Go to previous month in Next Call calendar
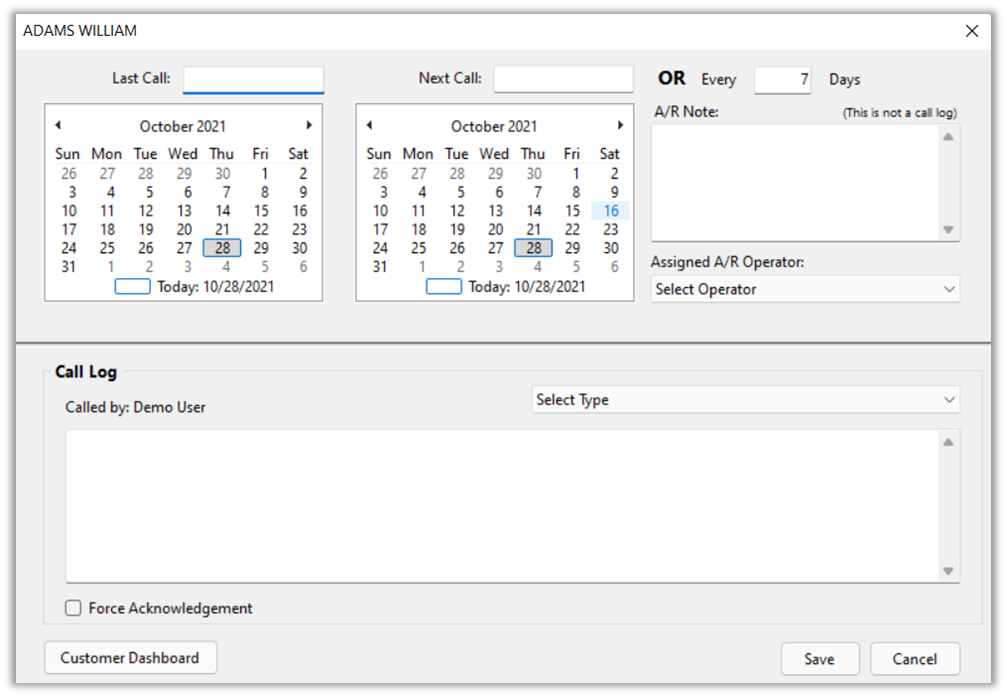The width and height of the screenshot is (1007, 697). [x=369, y=125]
